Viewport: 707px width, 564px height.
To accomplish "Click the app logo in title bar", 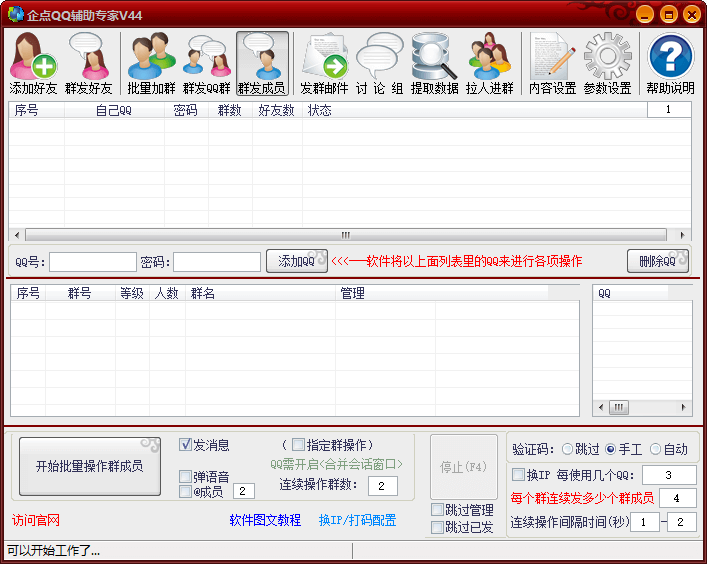I will (16, 14).
